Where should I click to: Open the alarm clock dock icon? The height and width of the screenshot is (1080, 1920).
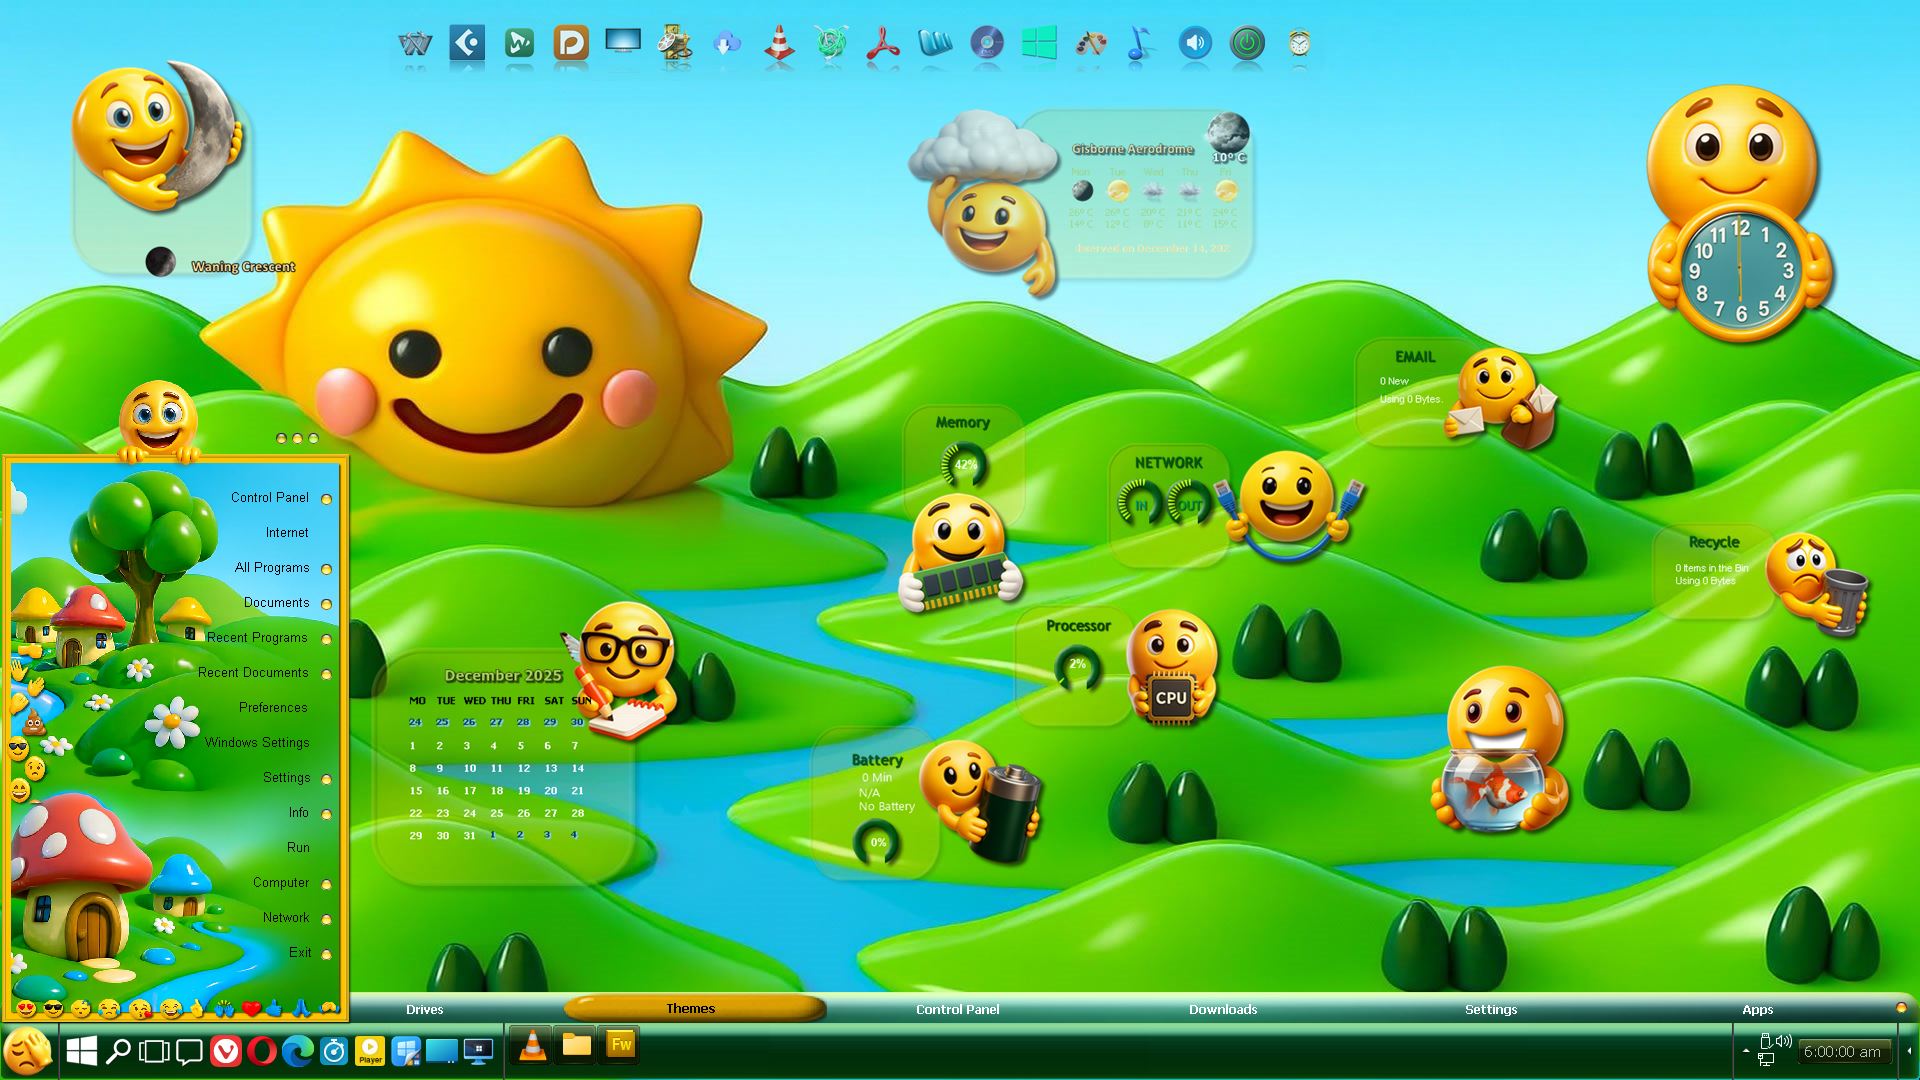tap(1299, 43)
